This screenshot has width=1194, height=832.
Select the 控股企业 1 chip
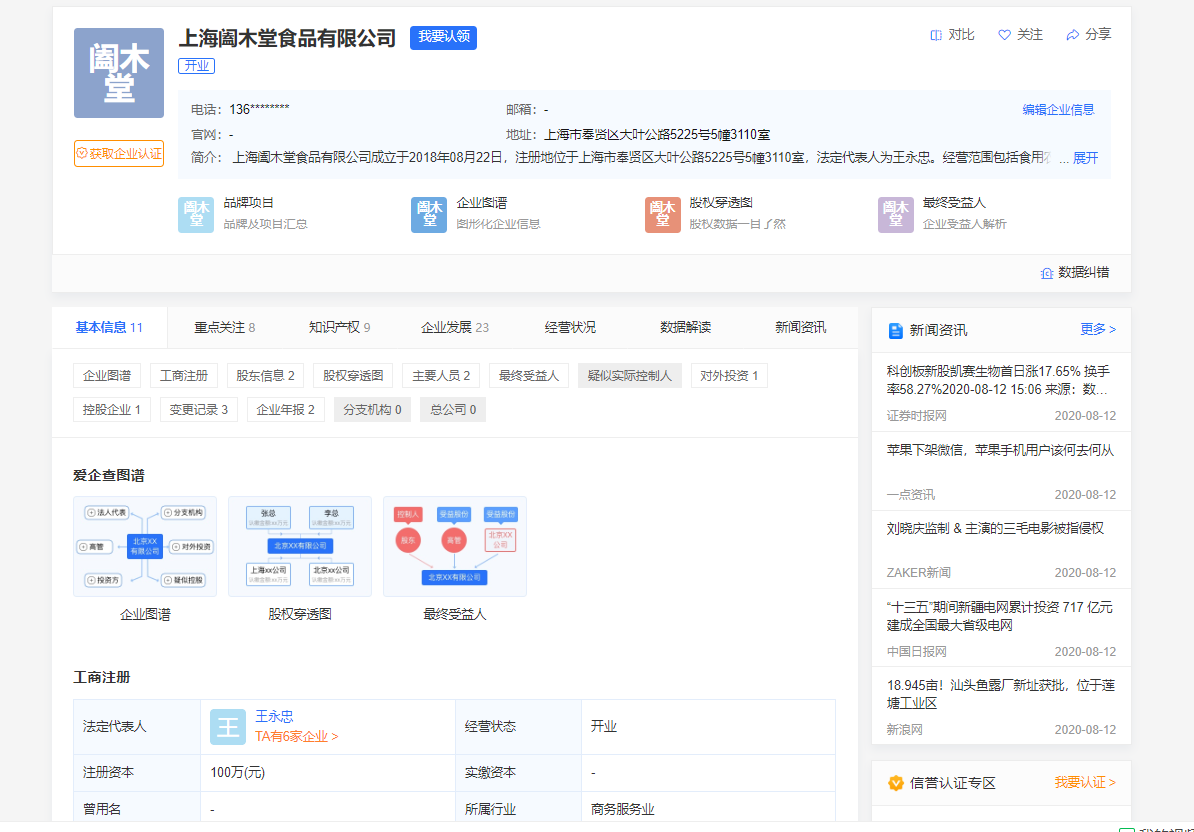pyautogui.click(x=112, y=410)
